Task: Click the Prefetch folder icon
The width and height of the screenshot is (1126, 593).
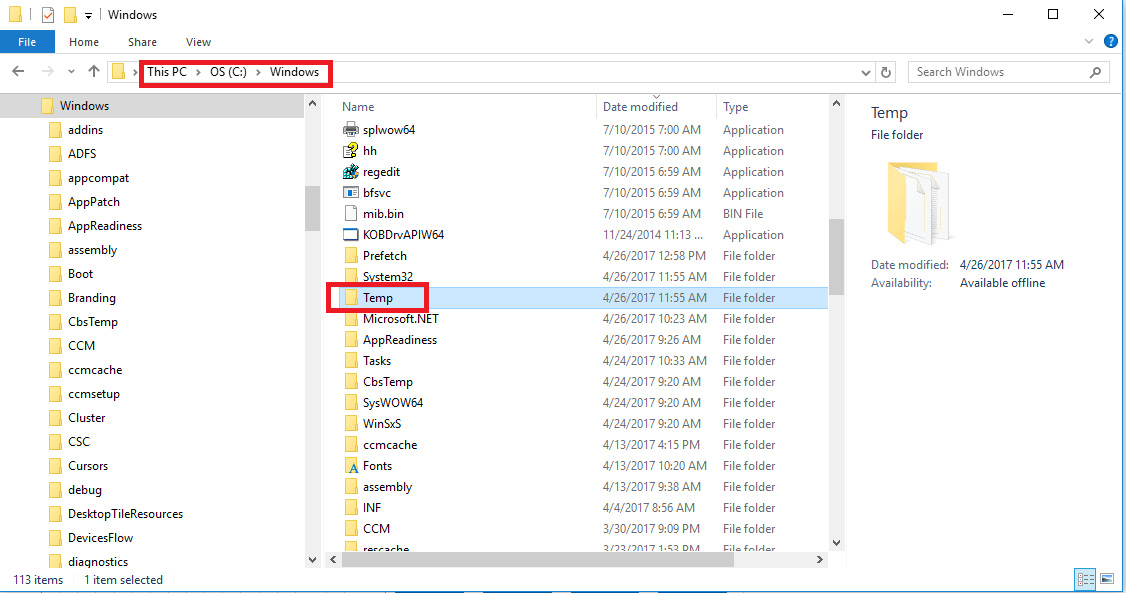Action: coord(351,256)
